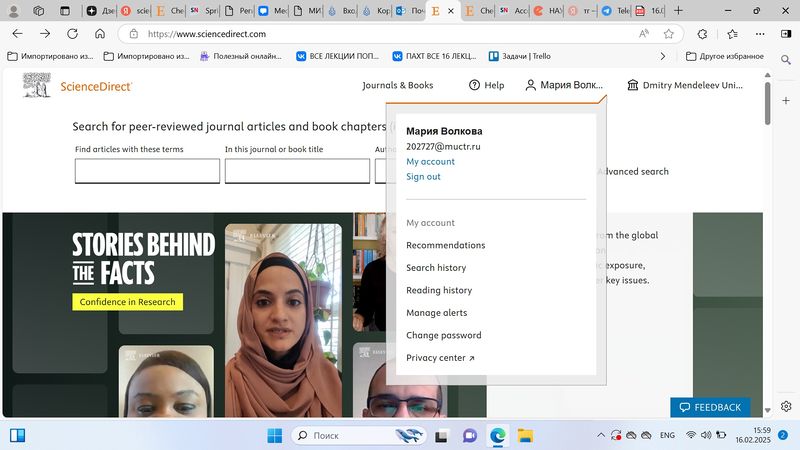800x450 pixels.
Task: Expand the bookmarks overflow chevron
Action: tap(662, 56)
